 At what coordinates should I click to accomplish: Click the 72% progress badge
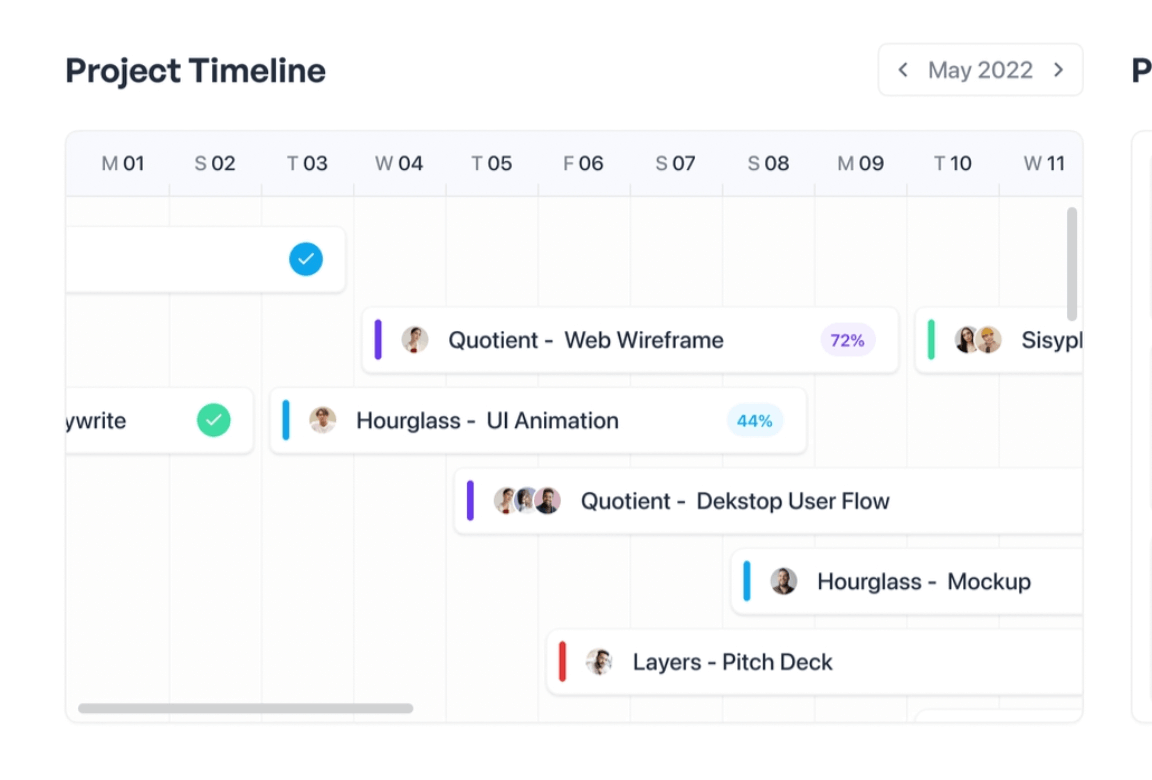coord(847,340)
